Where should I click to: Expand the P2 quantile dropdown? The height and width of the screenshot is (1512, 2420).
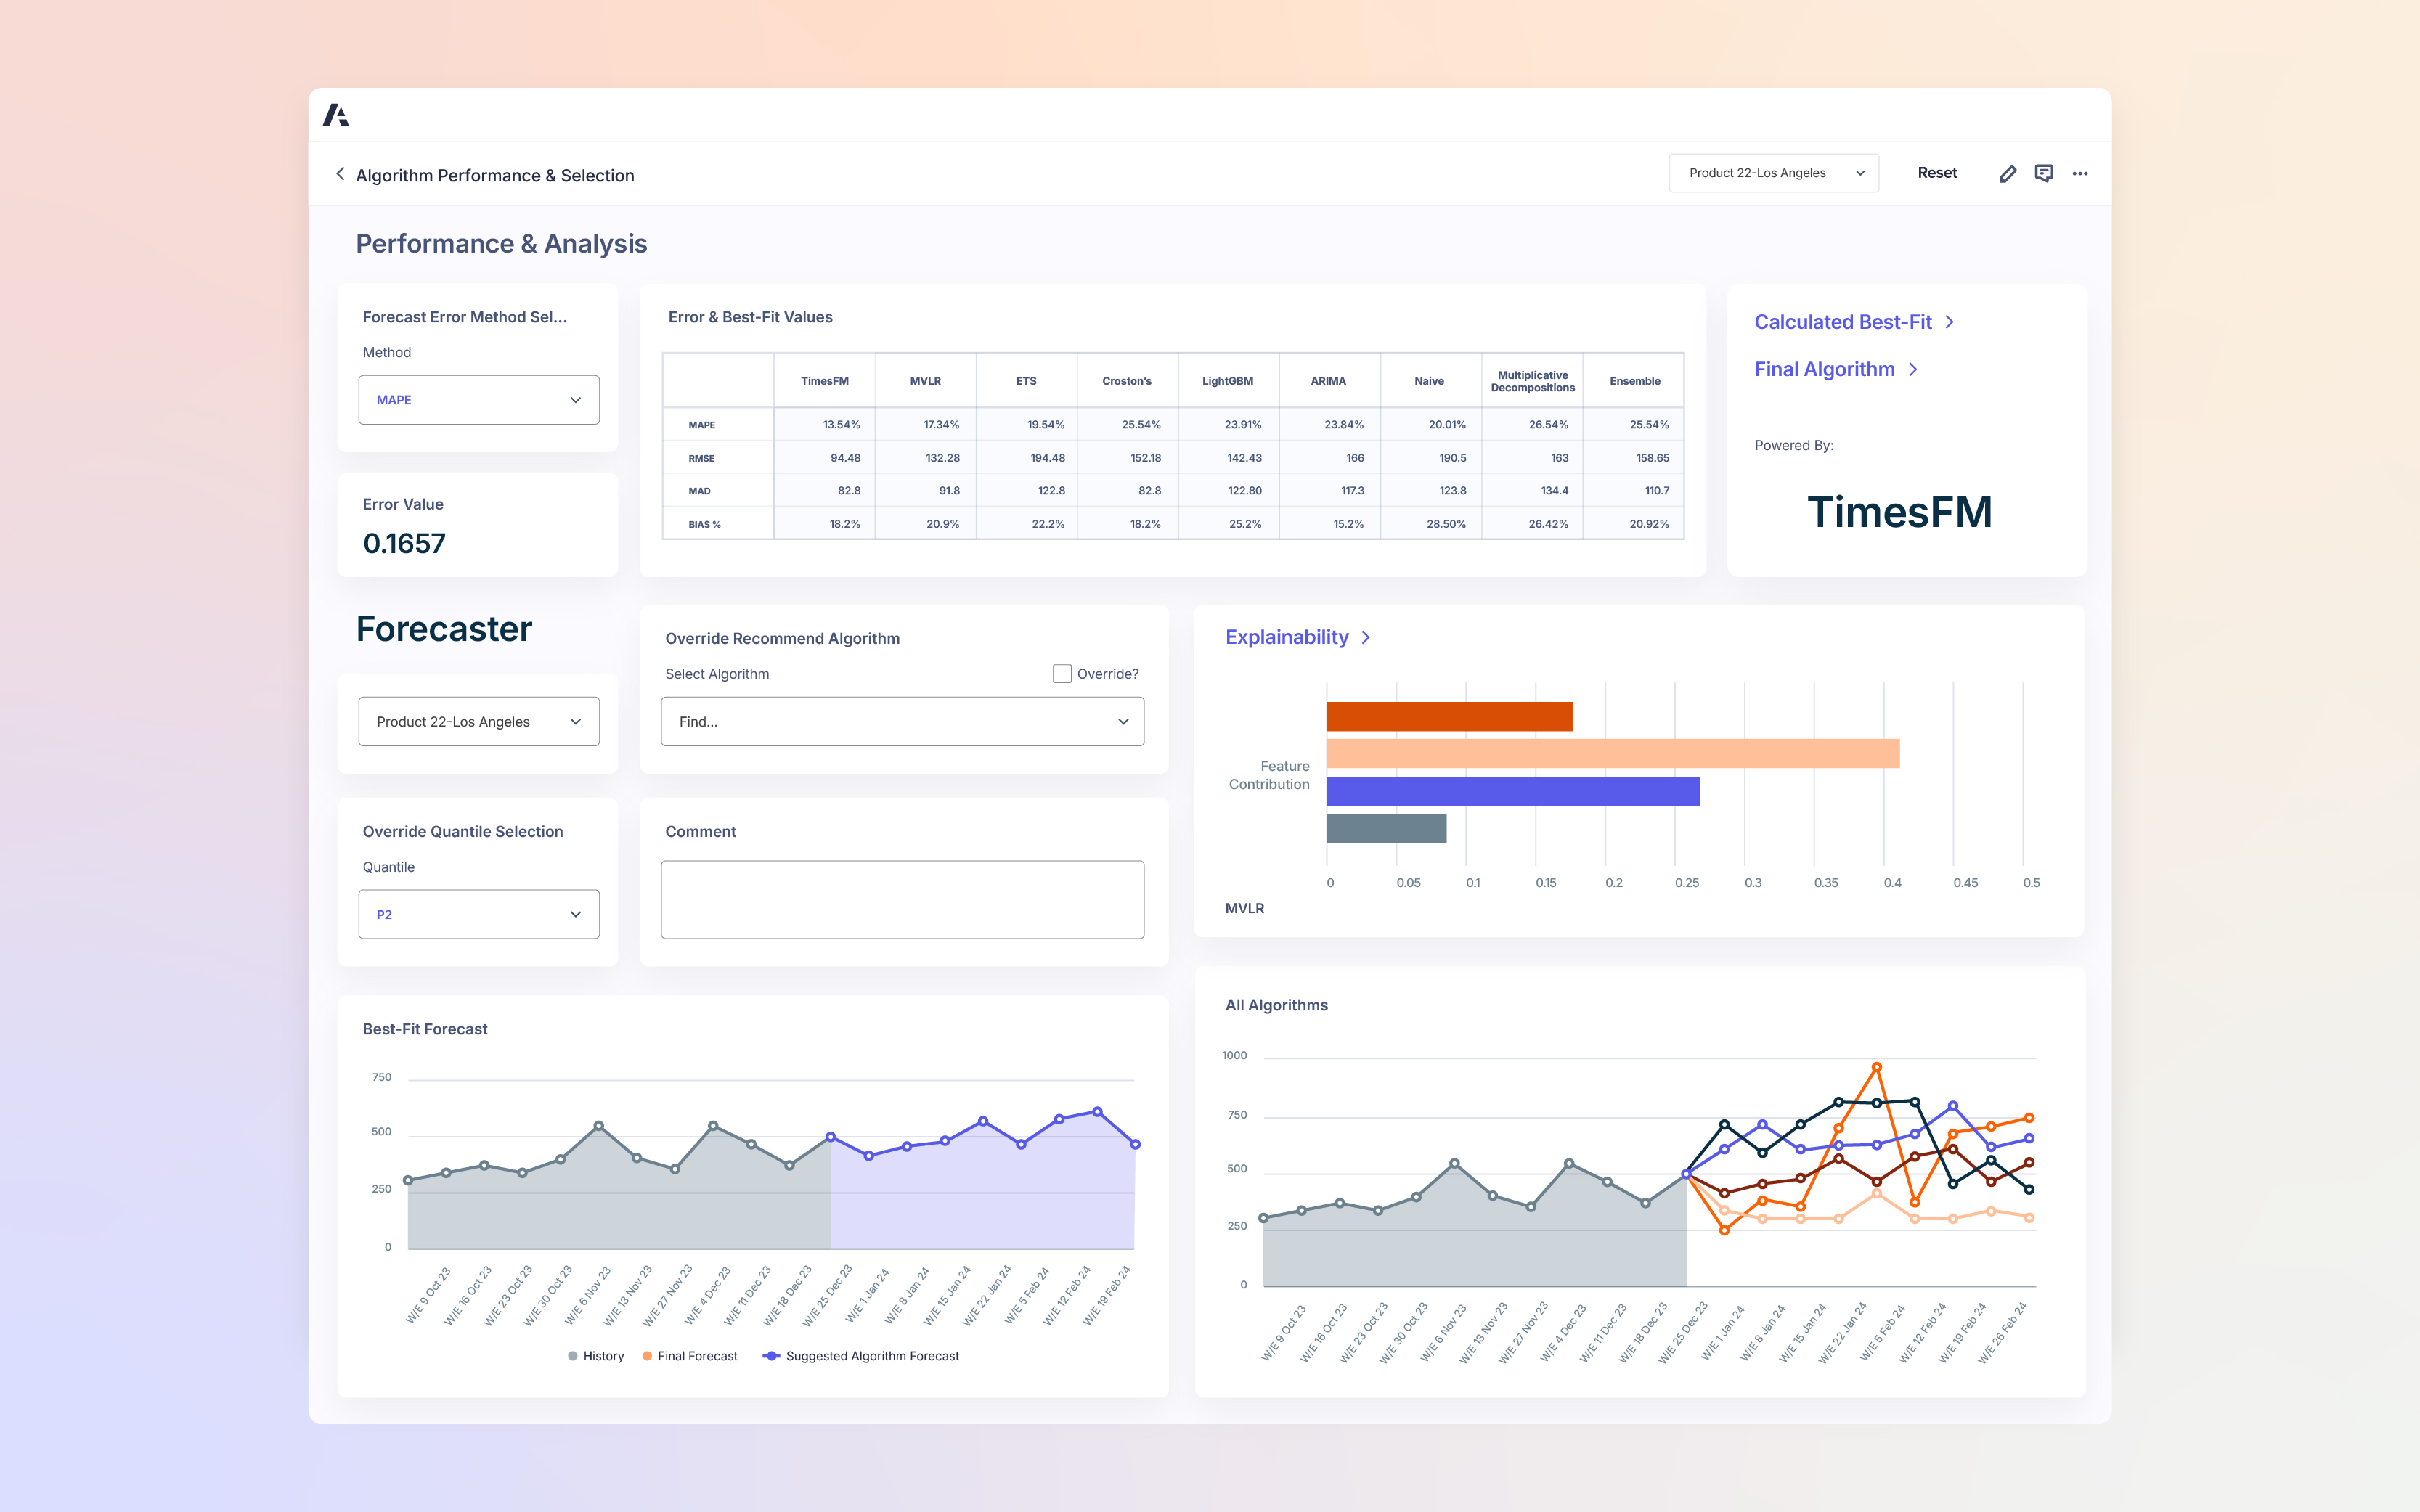coord(479,914)
